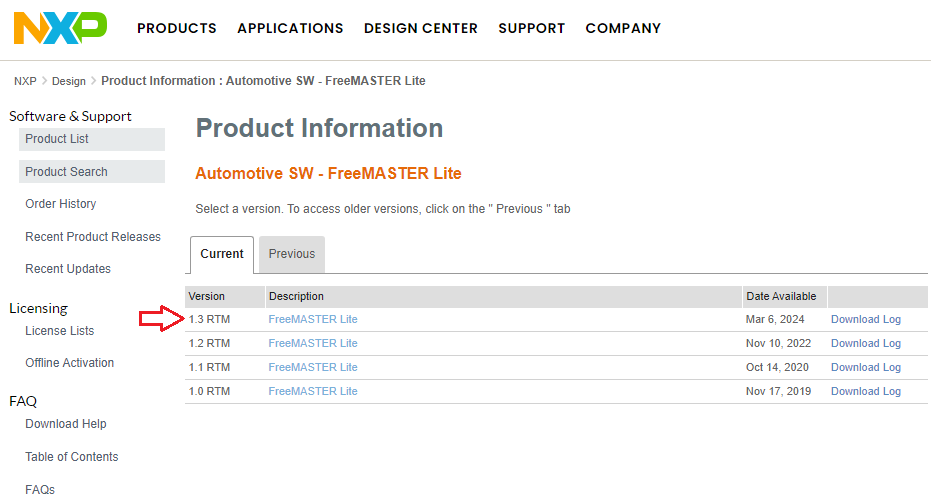
Task: Select the Current versions tab
Action: 222,254
